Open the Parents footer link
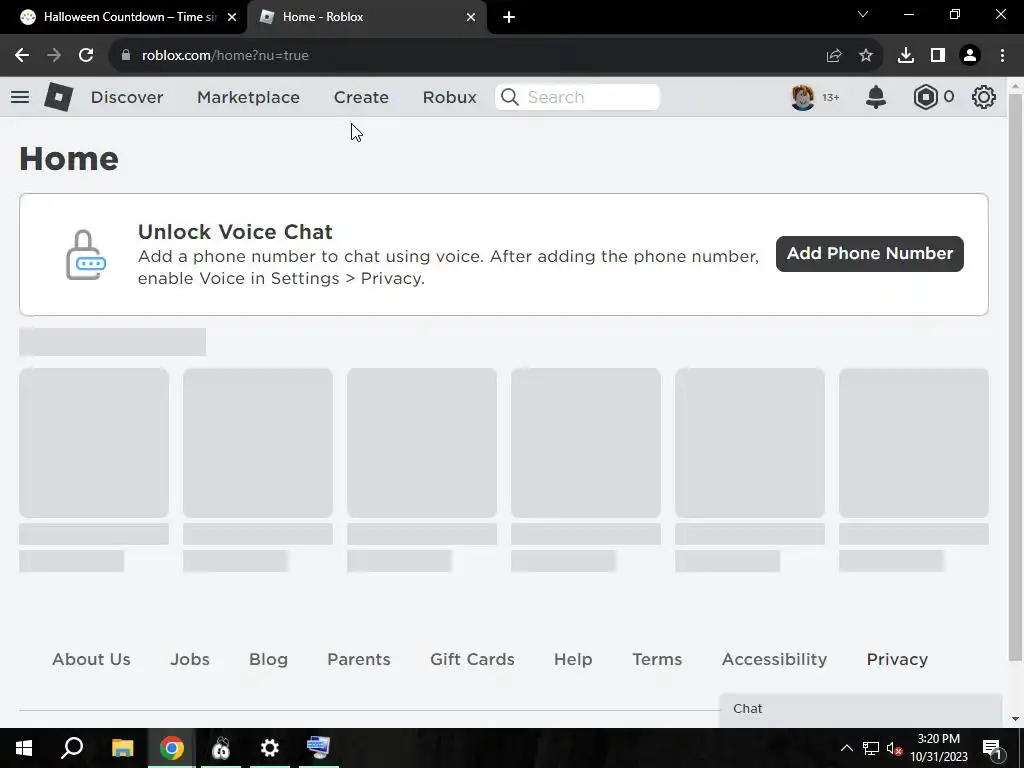This screenshot has height=768, width=1024. click(x=359, y=660)
